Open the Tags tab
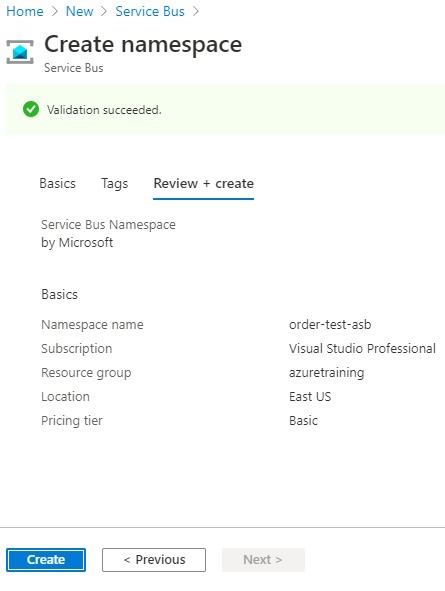445x591 pixels. coord(115,184)
